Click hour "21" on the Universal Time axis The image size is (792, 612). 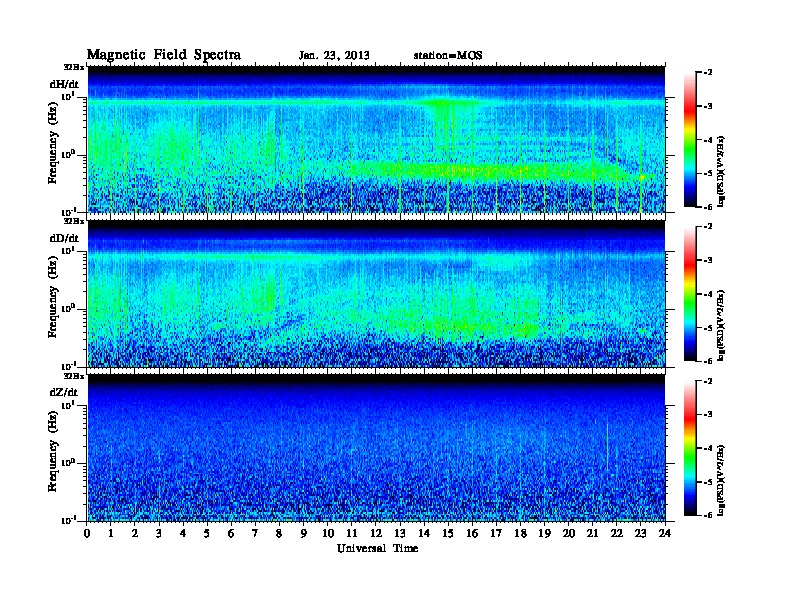pos(592,533)
